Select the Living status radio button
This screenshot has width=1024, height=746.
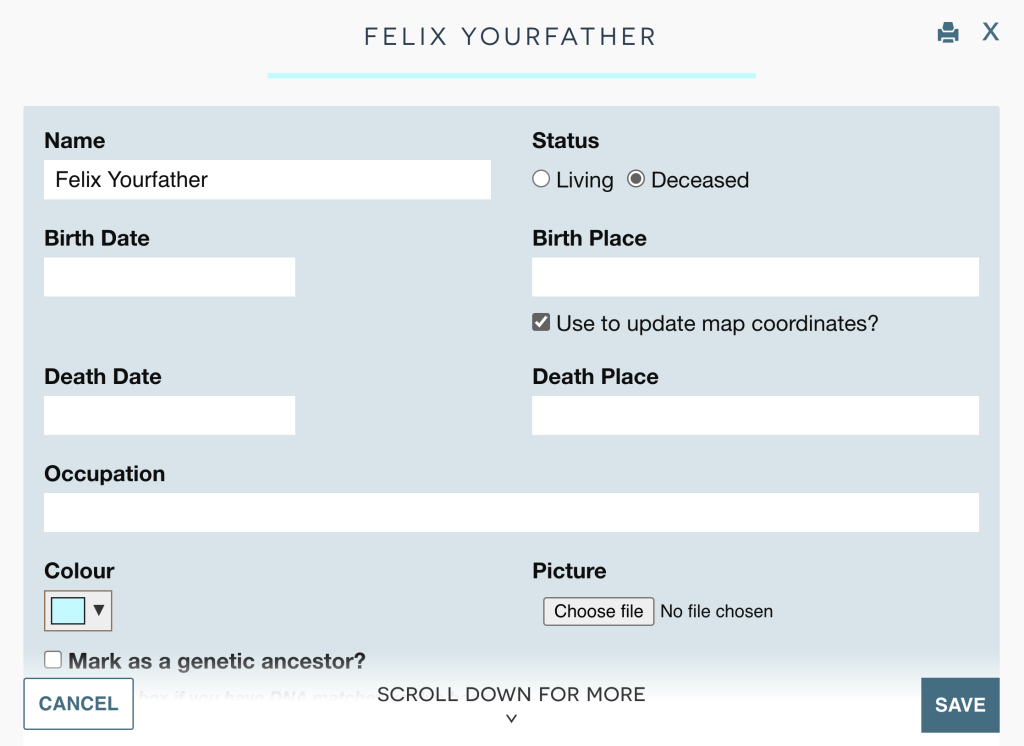(x=541, y=179)
